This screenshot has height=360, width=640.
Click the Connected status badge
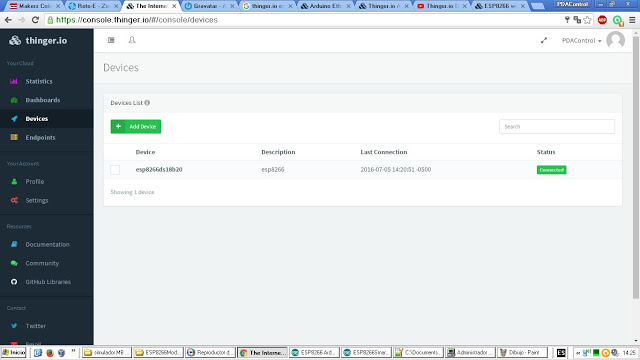pos(551,170)
